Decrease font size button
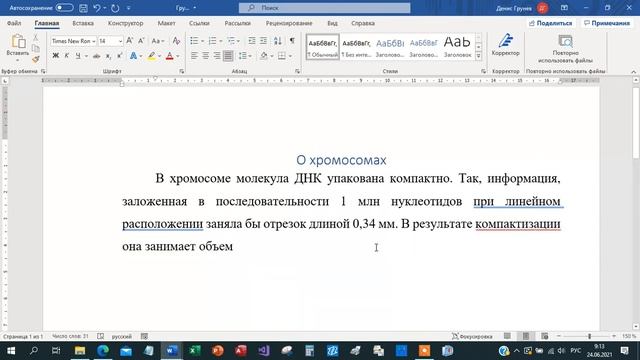 141,41
